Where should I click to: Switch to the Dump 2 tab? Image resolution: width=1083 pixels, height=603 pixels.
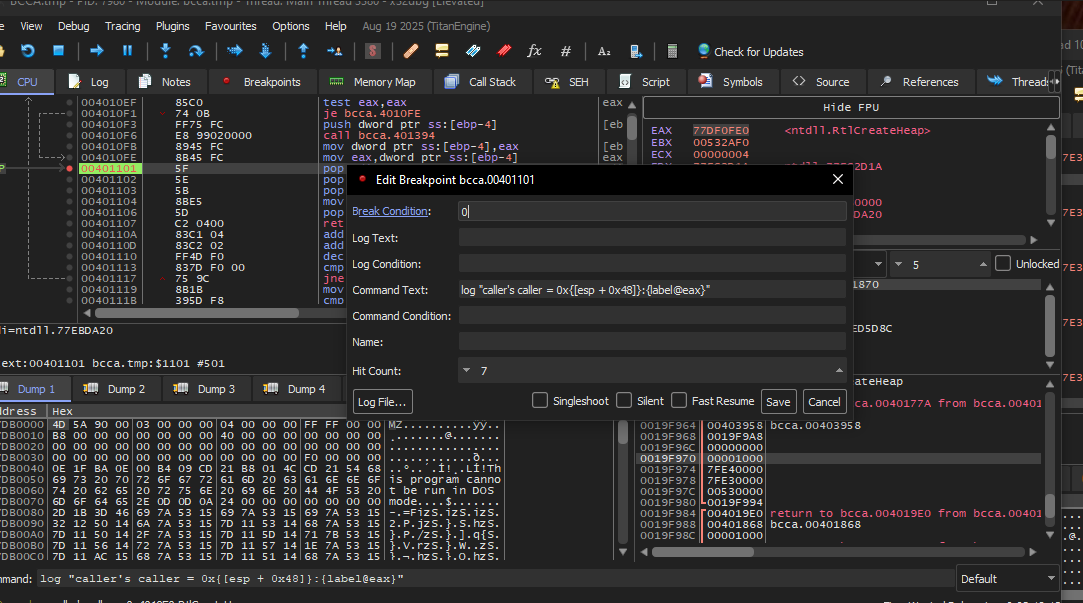click(x=116, y=389)
